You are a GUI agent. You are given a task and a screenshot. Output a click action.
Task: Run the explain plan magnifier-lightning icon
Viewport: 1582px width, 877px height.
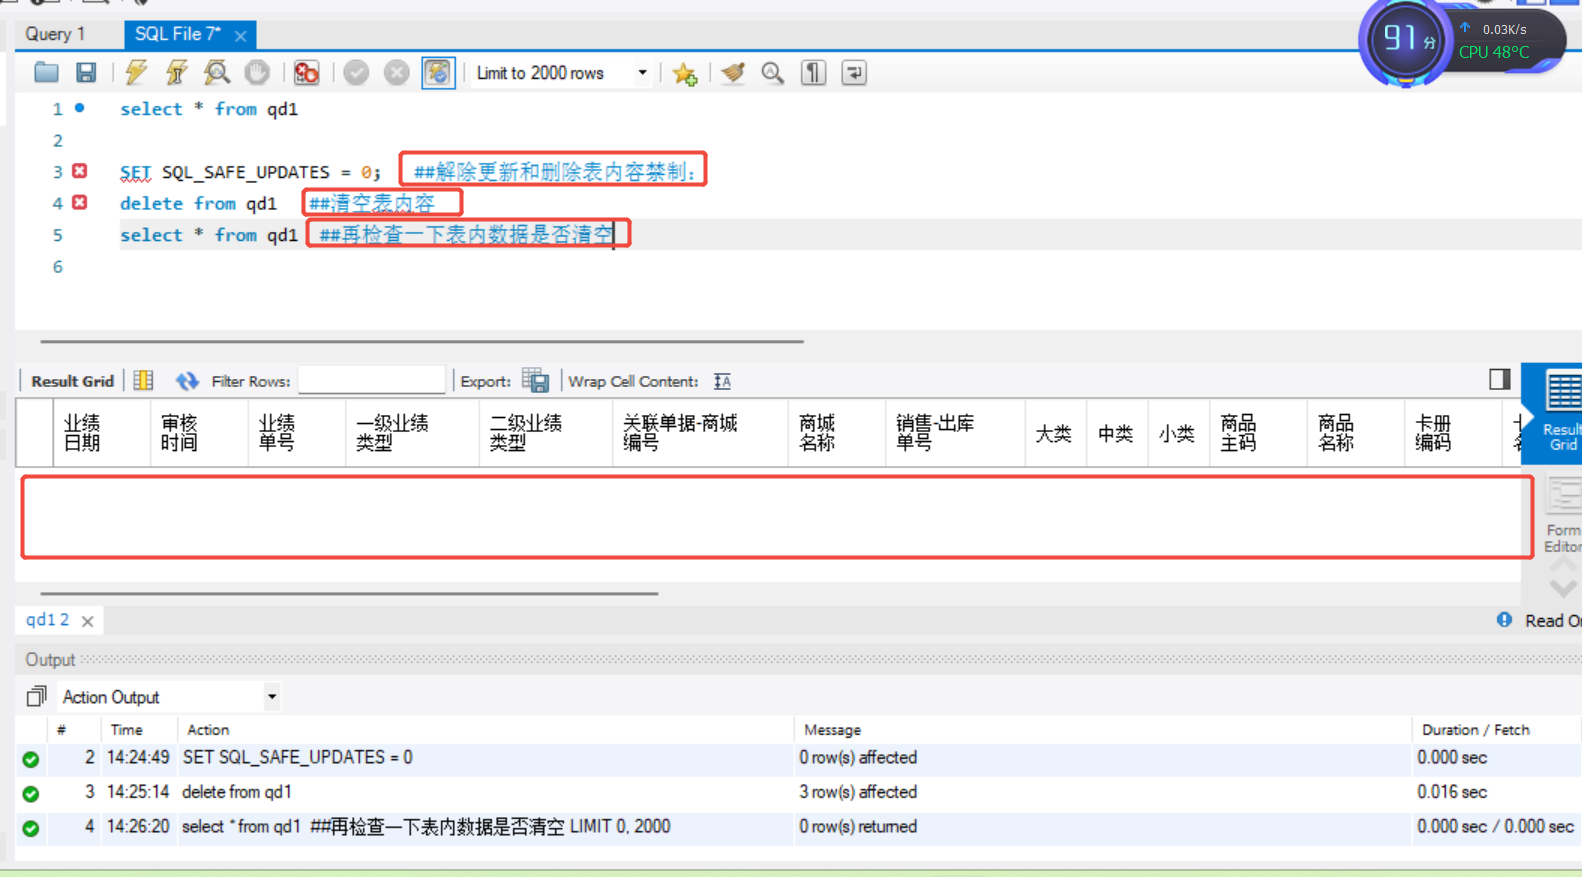coord(216,73)
